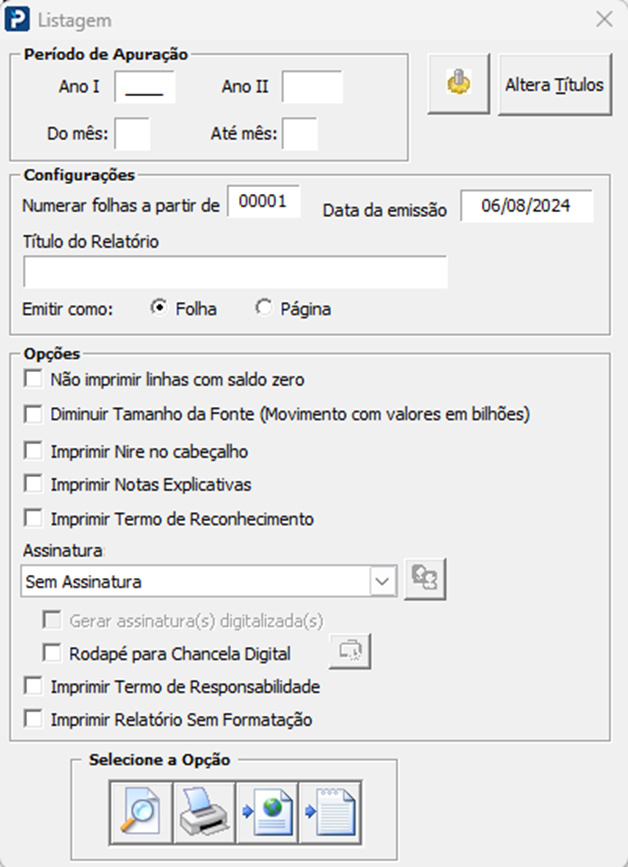Click the printer icon to print
Viewport: 628px width, 867px height.
tap(204, 812)
